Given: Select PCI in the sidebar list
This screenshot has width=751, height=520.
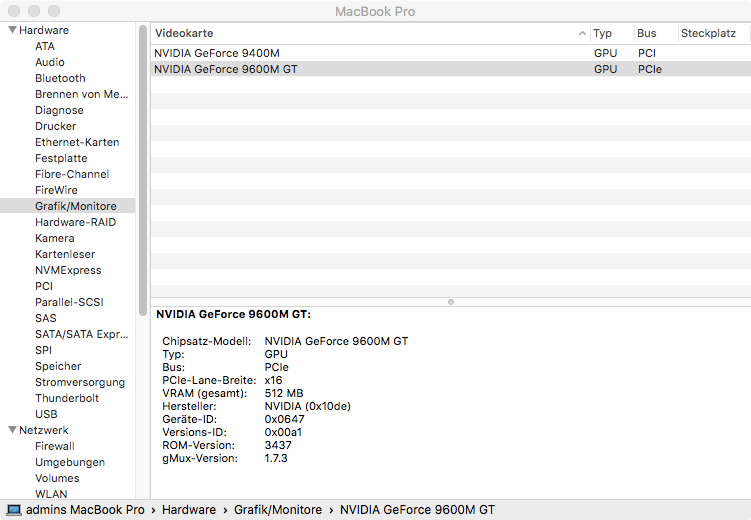Looking at the screenshot, I should click(44, 286).
